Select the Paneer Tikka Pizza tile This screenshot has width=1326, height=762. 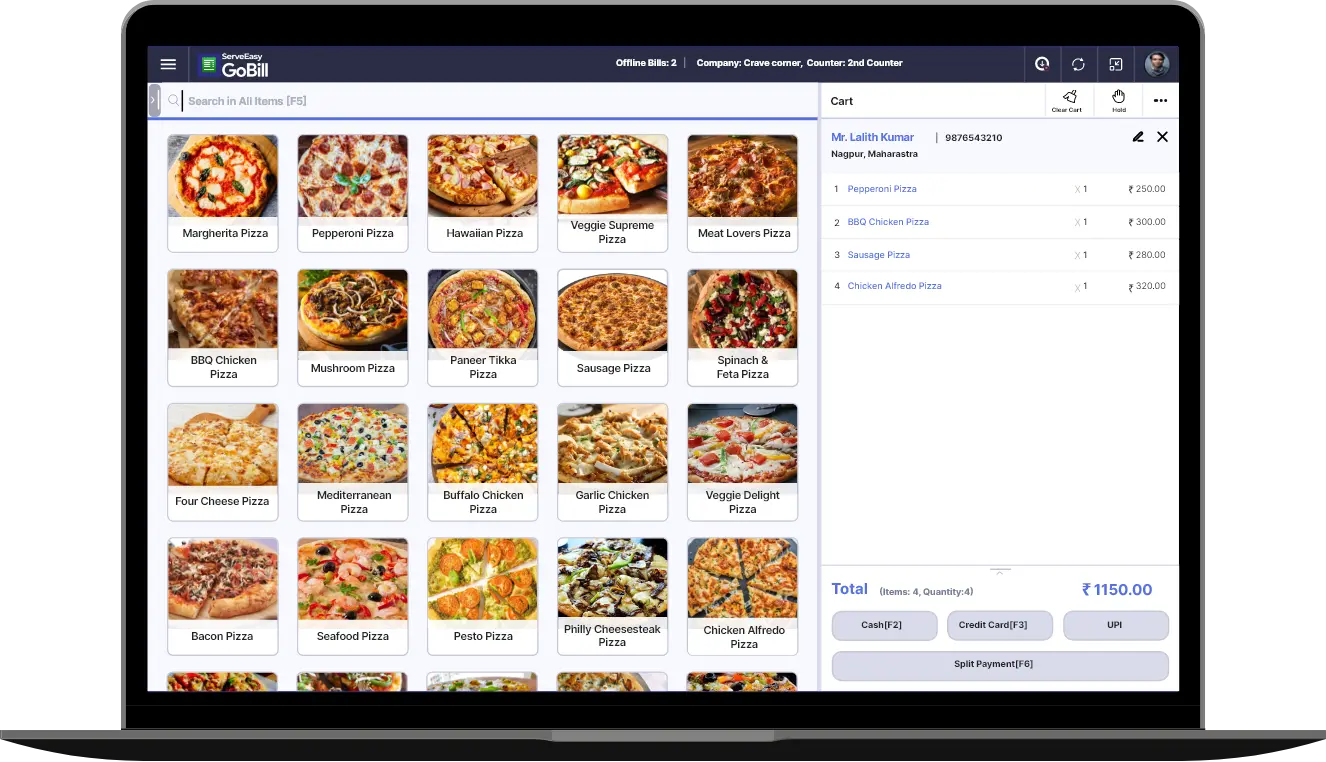tap(483, 327)
